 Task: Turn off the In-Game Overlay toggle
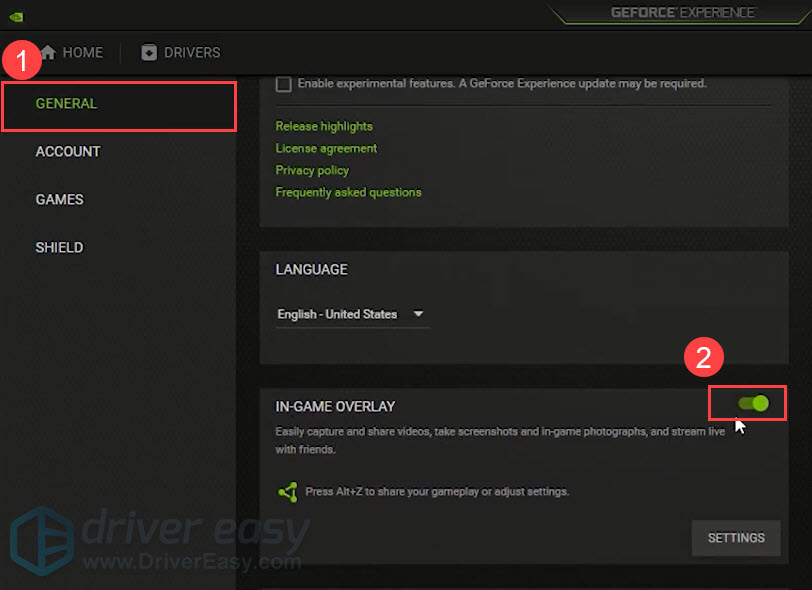[x=753, y=403]
